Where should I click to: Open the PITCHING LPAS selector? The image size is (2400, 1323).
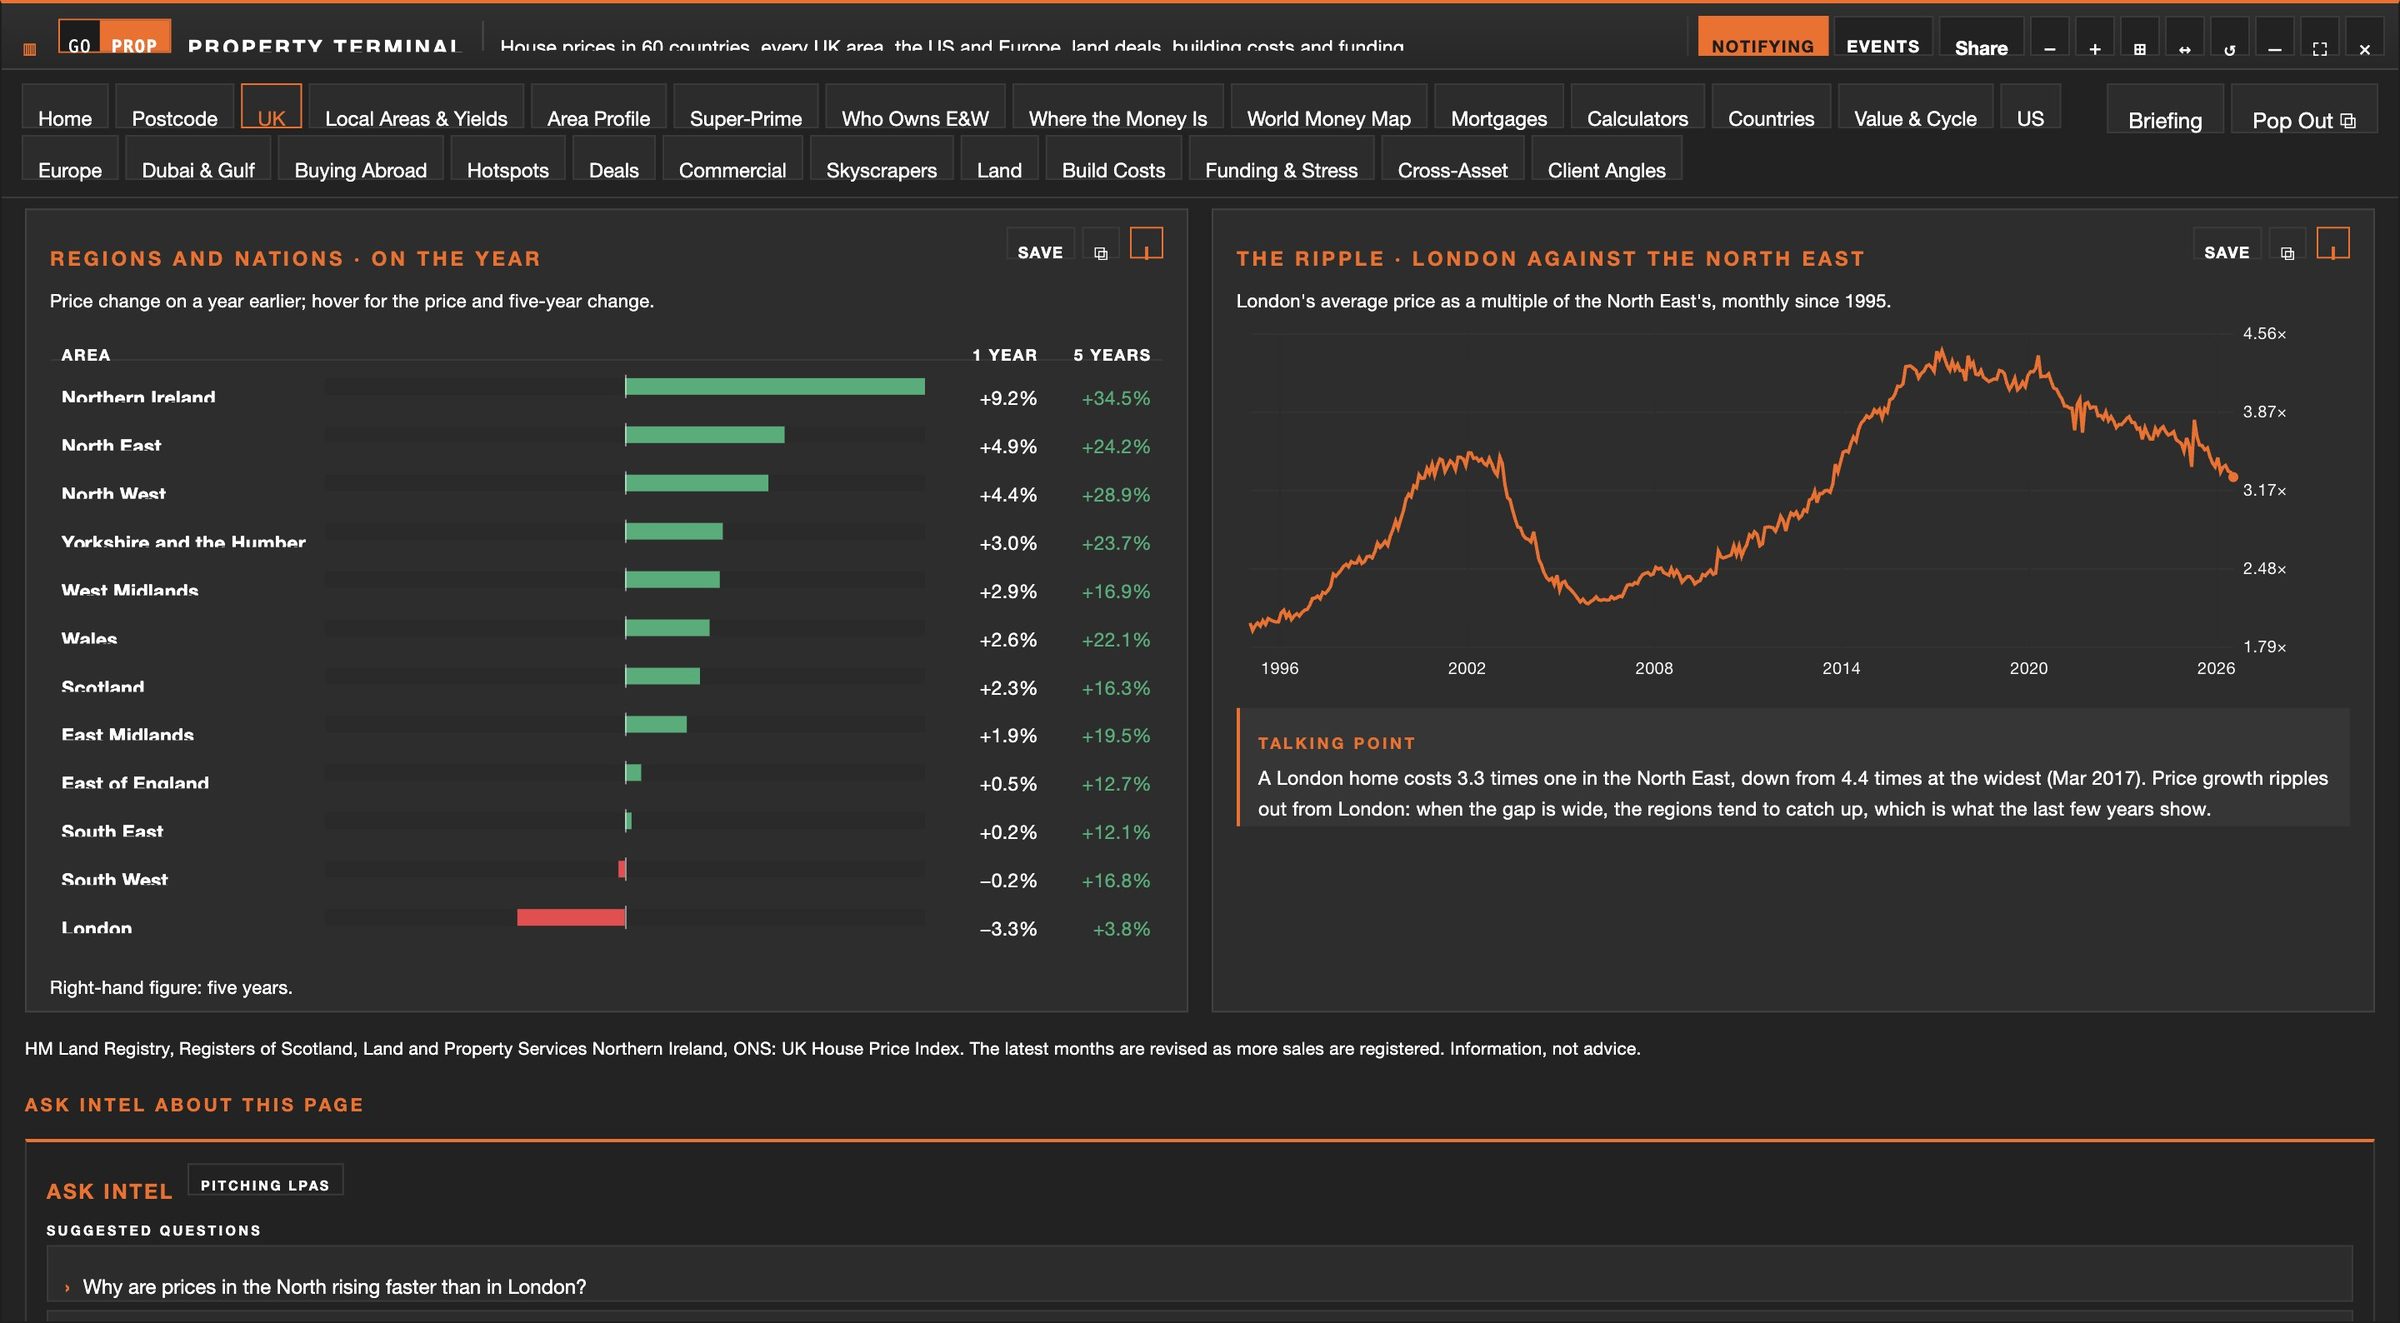pos(265,1180)
